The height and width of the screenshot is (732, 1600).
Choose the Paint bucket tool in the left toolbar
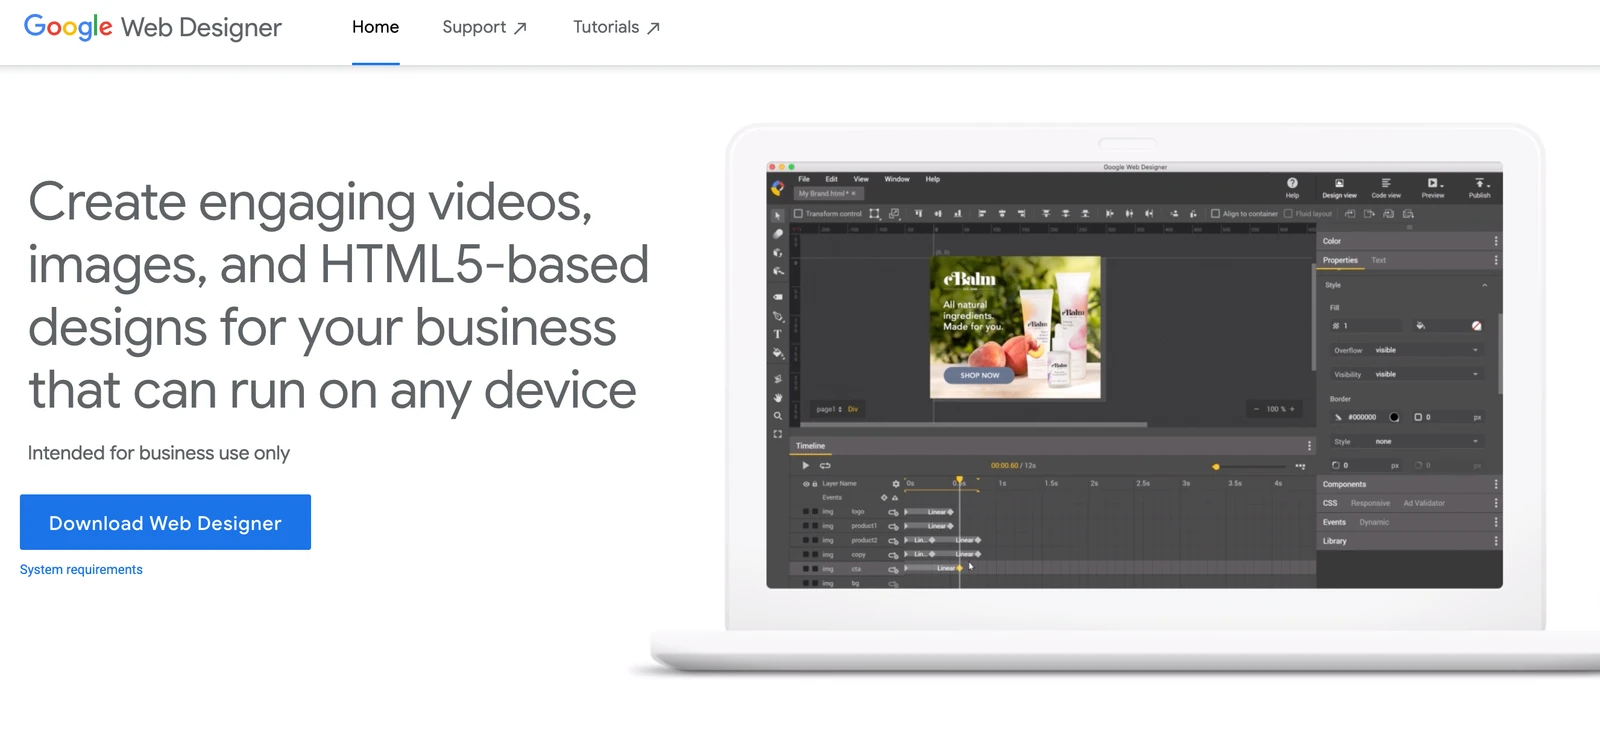pyautogui.click(x=778, y=353)
